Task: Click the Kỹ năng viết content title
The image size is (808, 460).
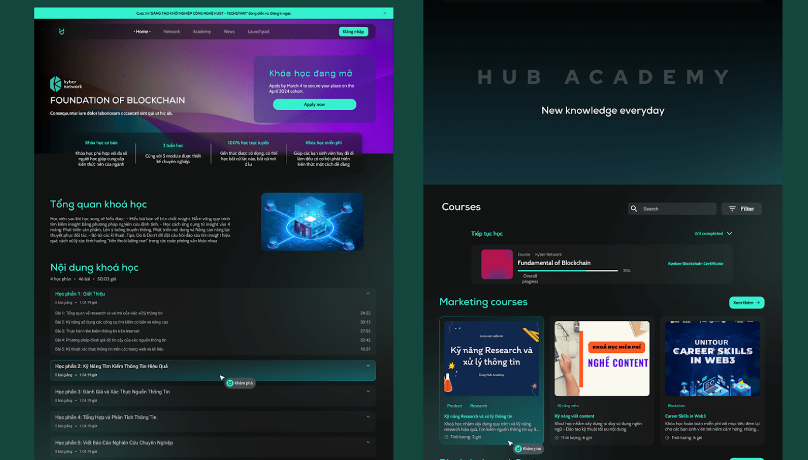Action: (574, 416)
